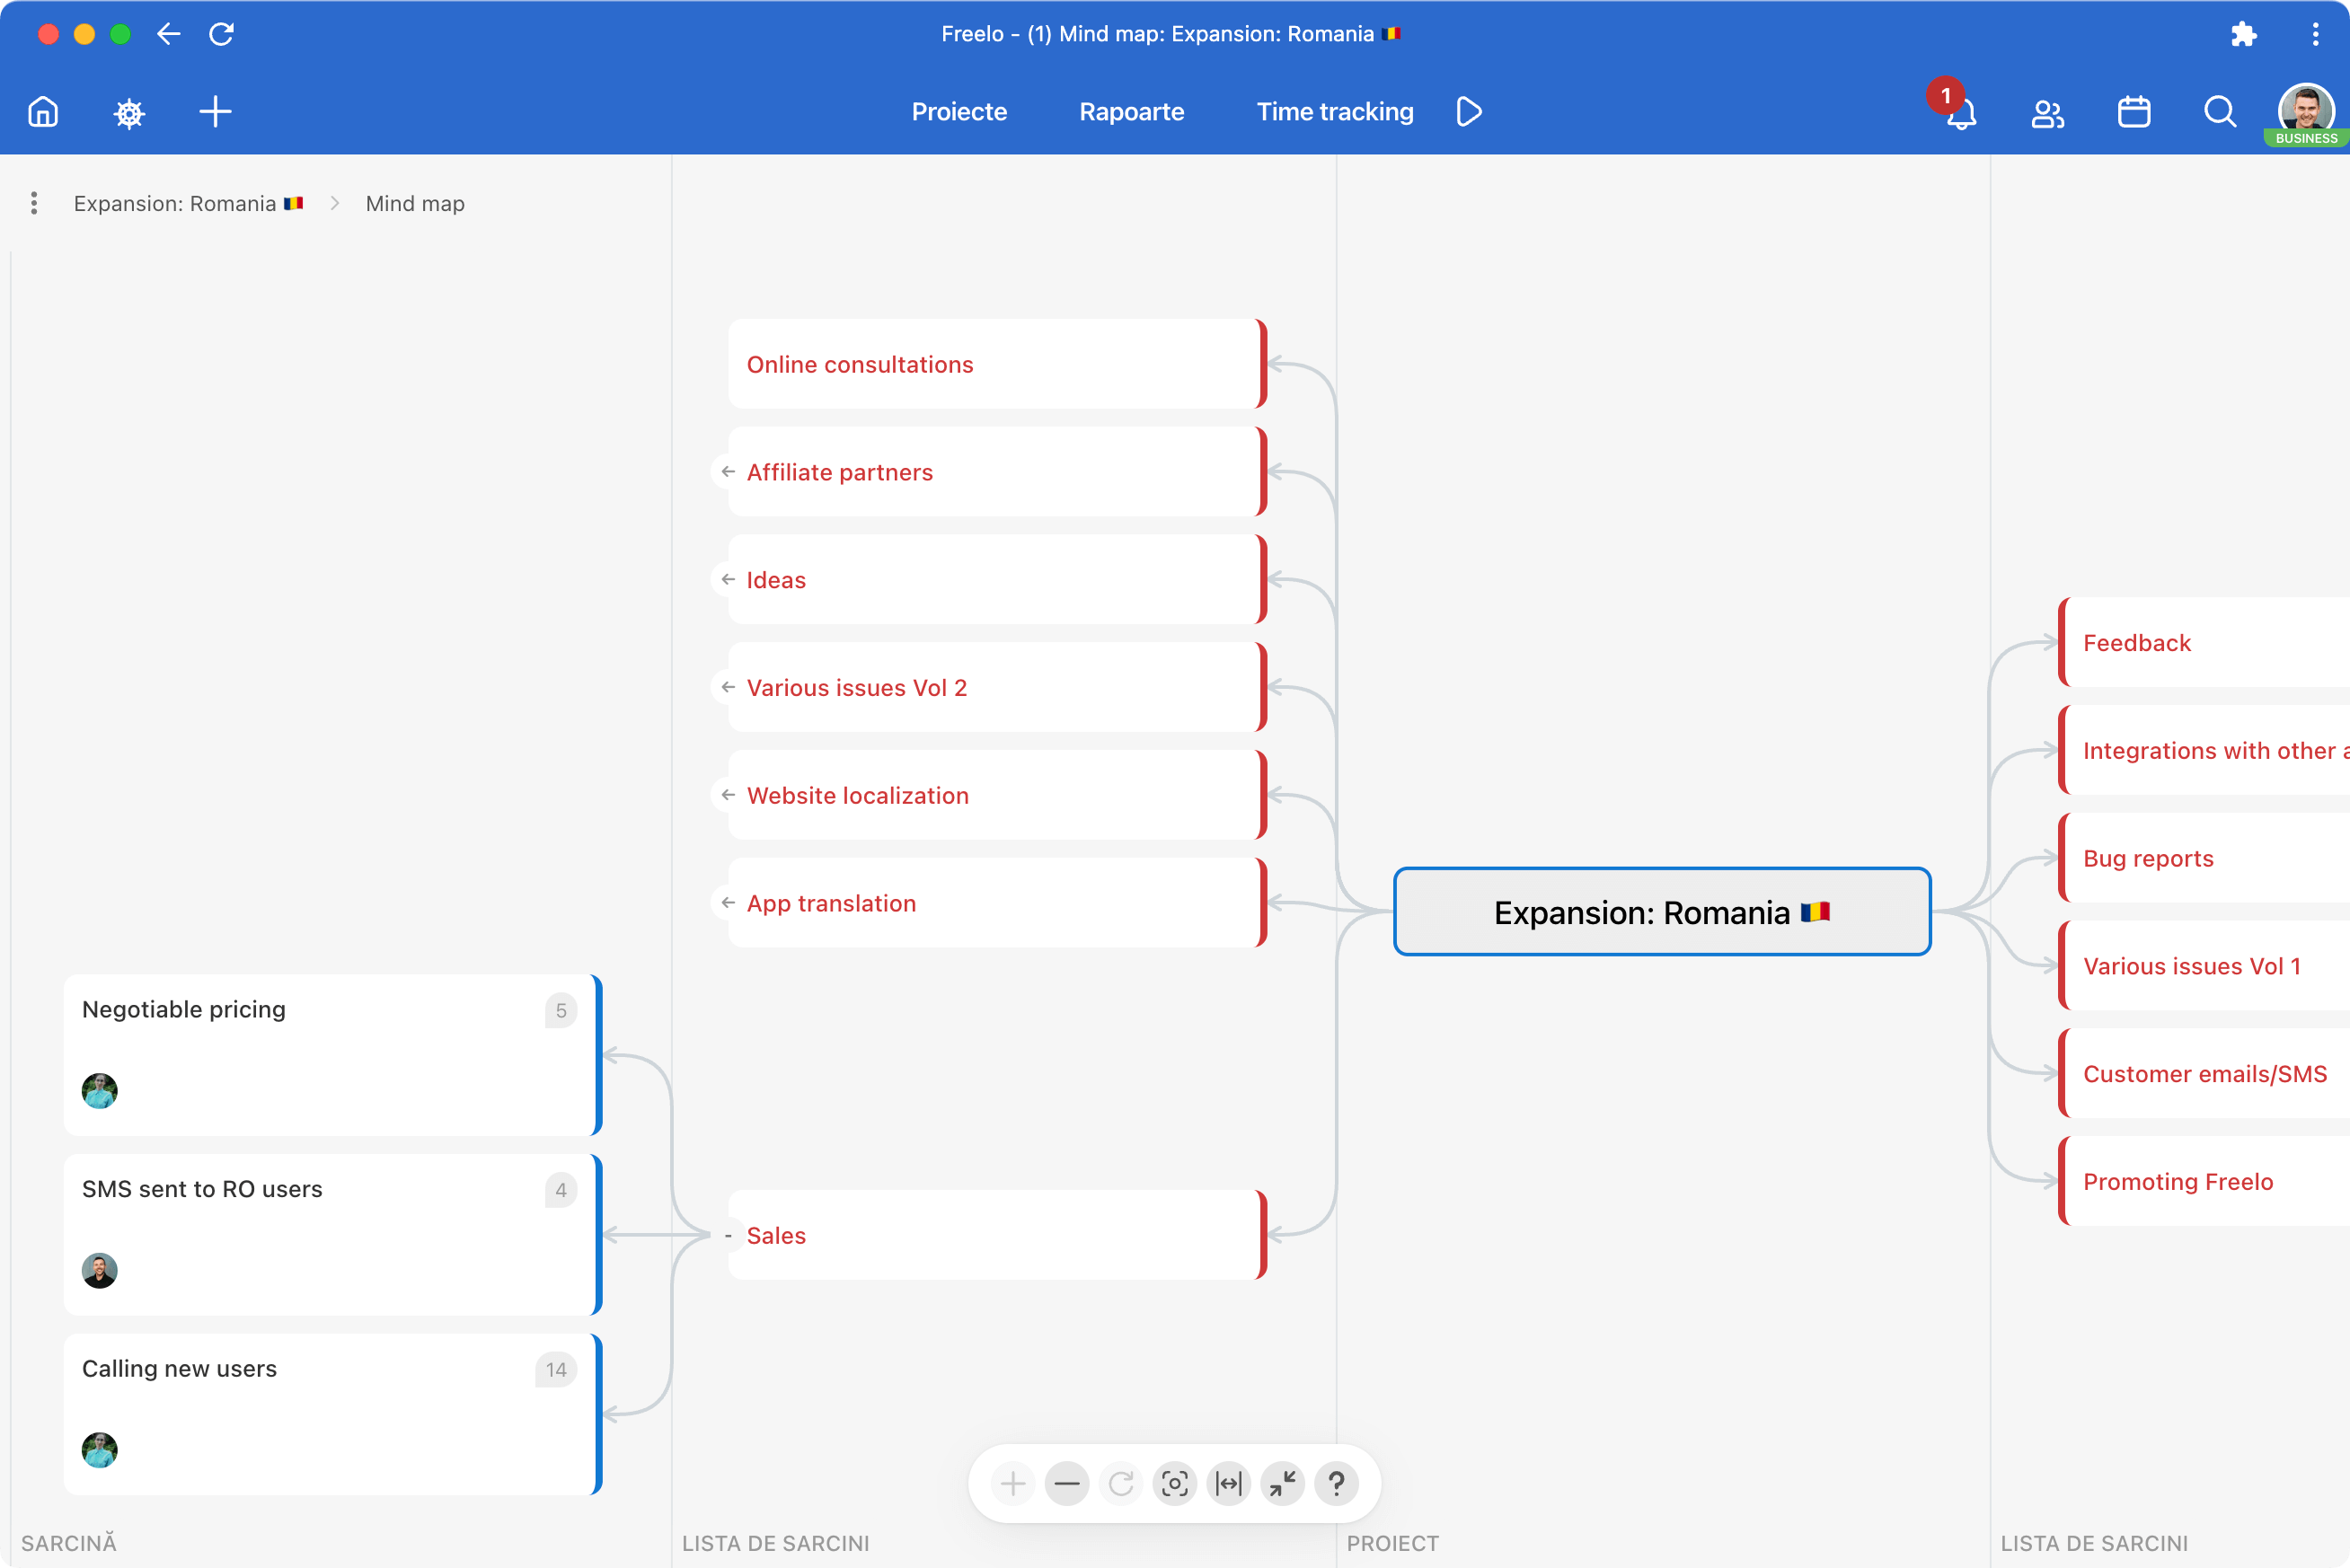
Task: Select the Sales list node
Action: point(997,1235)
